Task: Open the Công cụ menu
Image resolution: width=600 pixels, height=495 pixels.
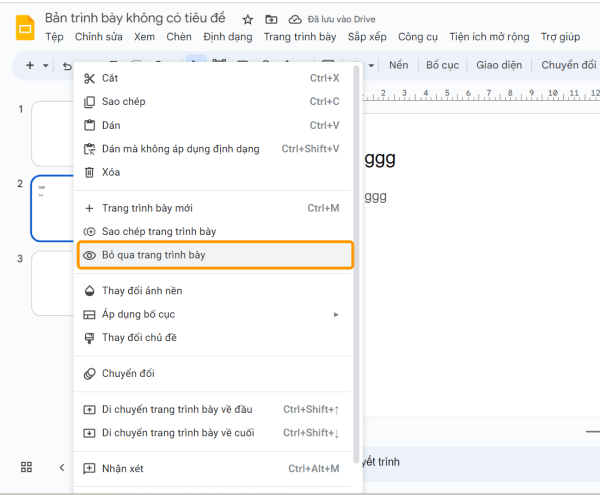Action: 417,37
